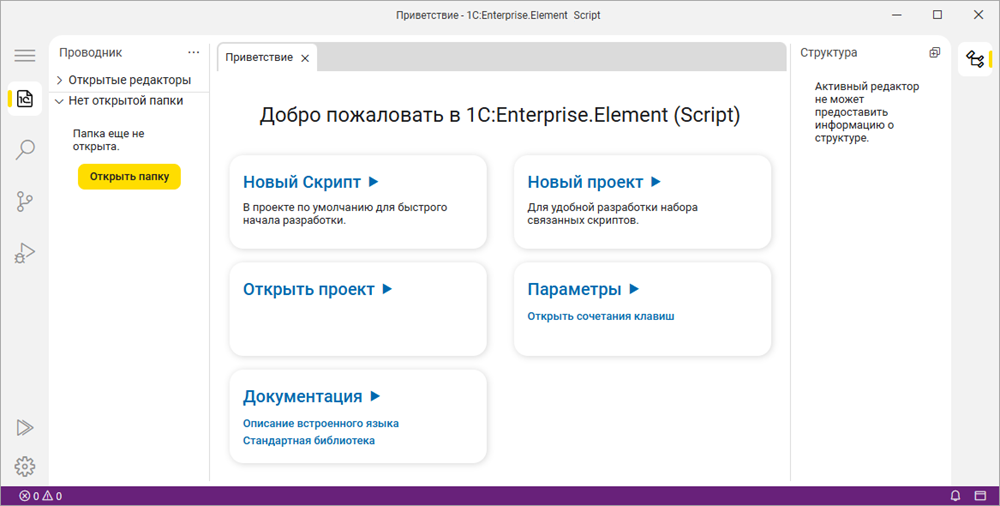
Task: Click the Structure icon in the right sidebar
Action: pos(974,60)
